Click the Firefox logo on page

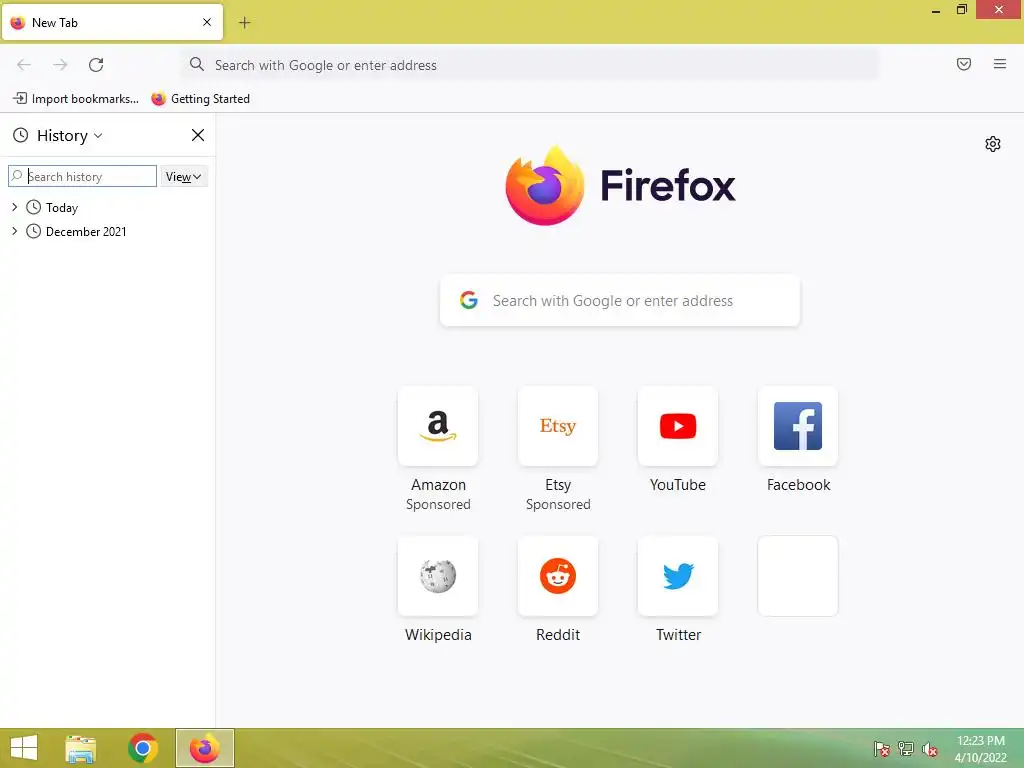click(x=620, y=185)
